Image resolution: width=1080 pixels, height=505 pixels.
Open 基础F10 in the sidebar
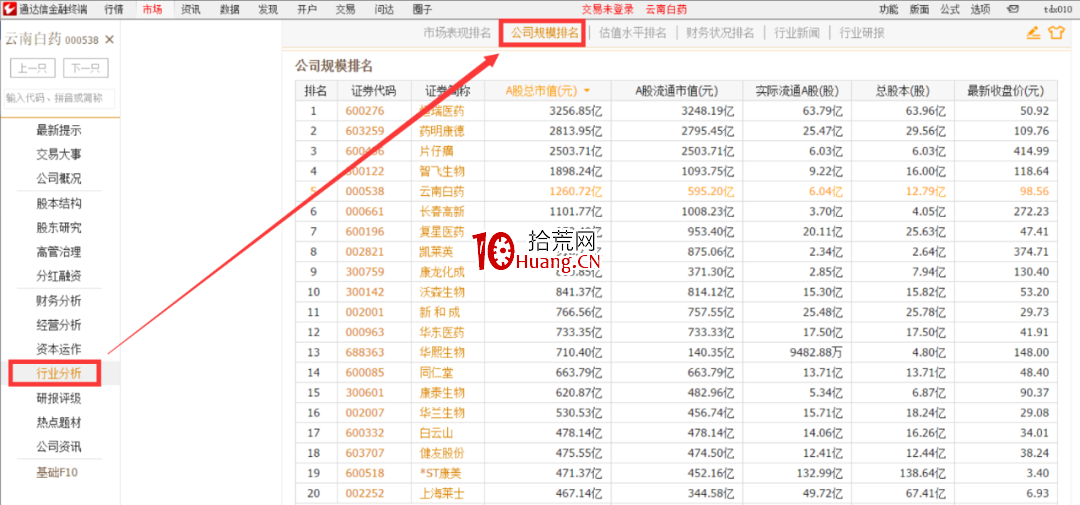[x=59, y=473]
